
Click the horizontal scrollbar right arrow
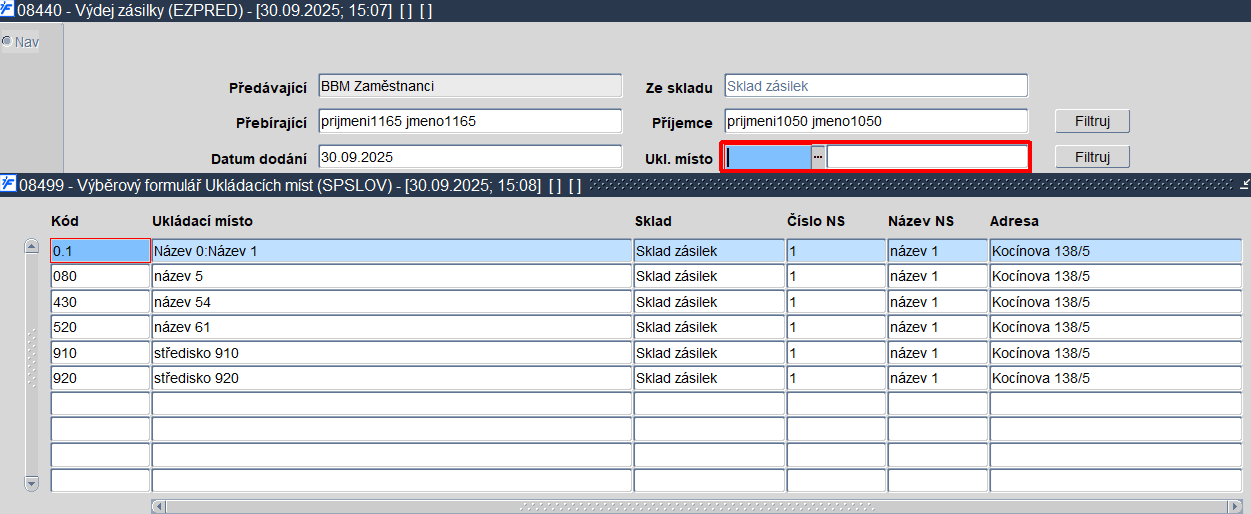coord(1235,506)
